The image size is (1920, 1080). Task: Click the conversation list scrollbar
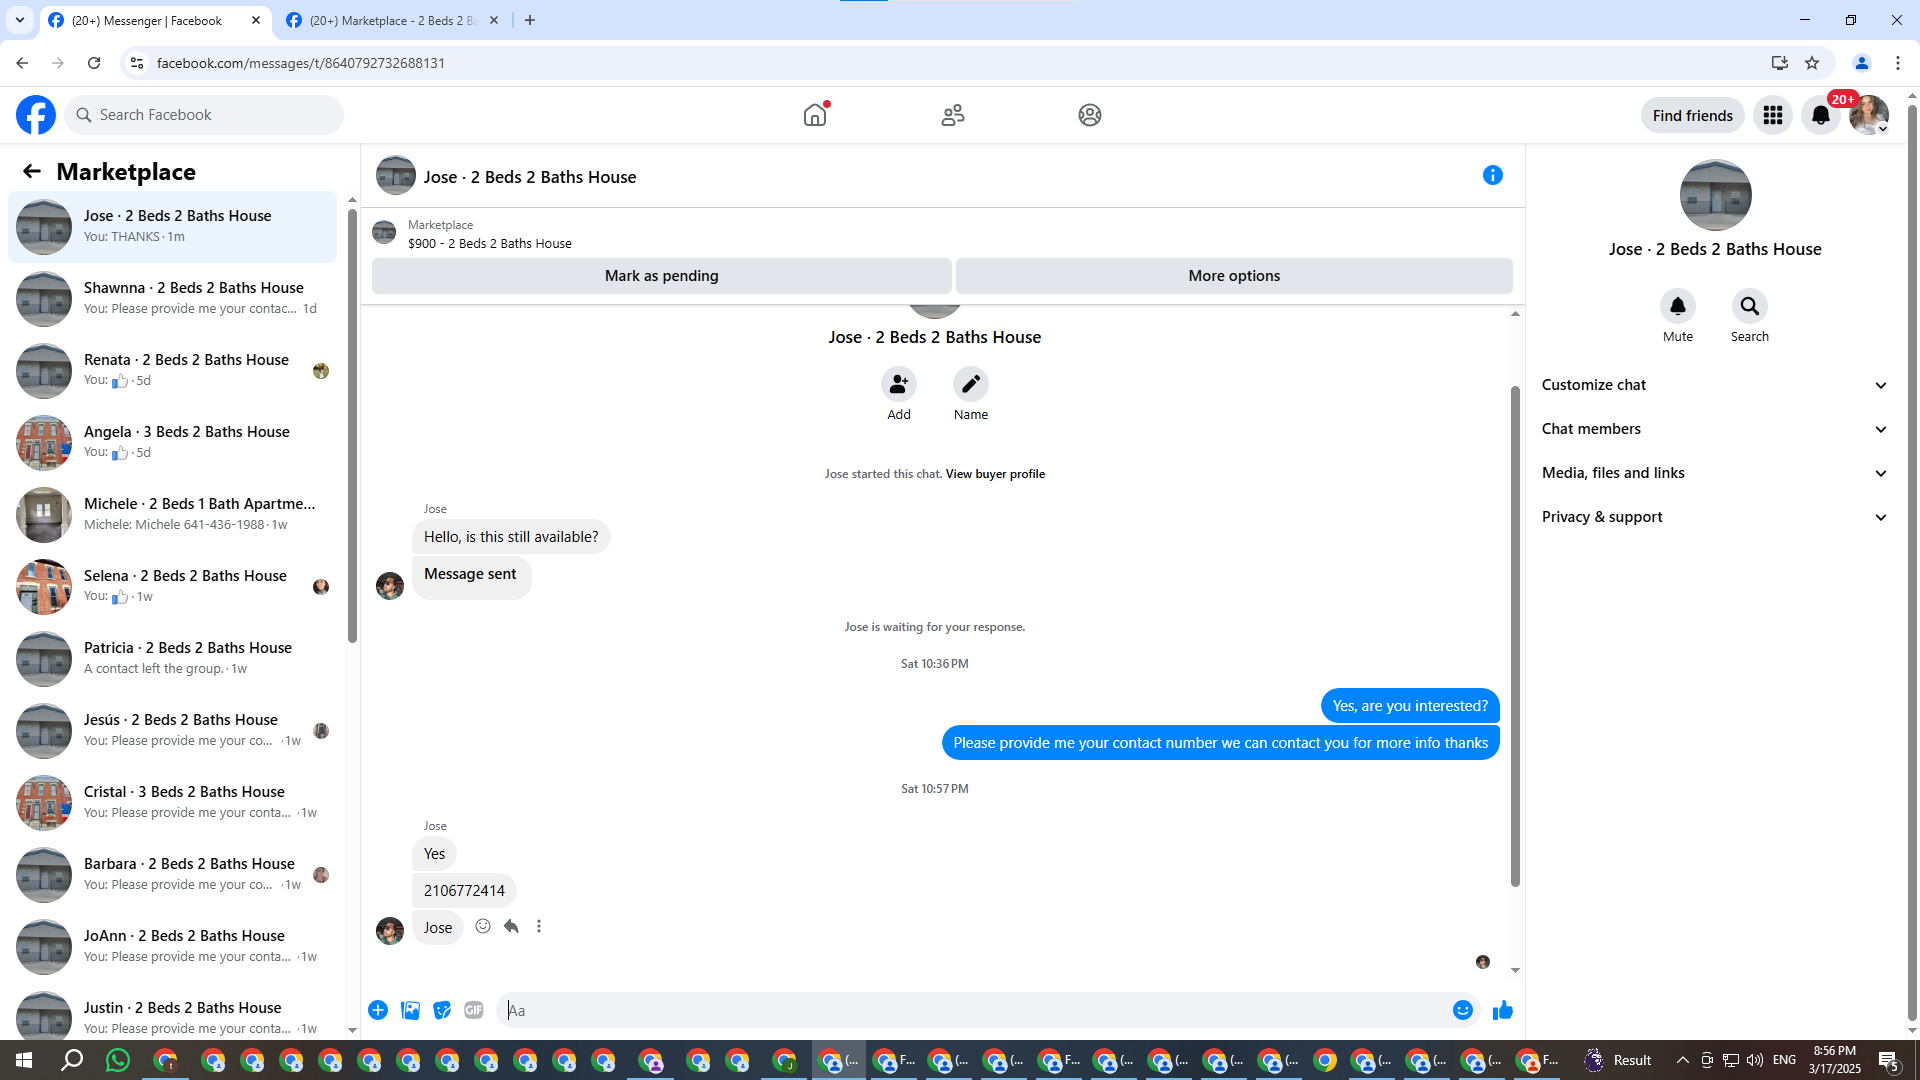tap(352, 425)
